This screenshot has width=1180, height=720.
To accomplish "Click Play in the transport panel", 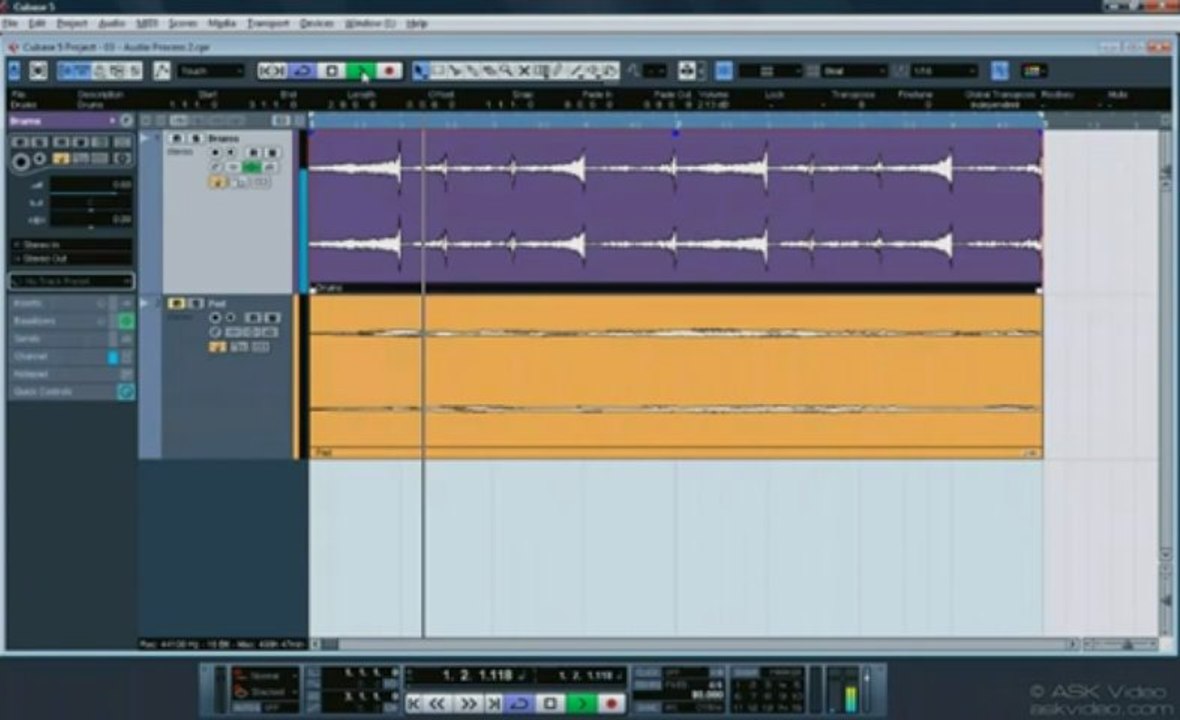I will 581,704.
